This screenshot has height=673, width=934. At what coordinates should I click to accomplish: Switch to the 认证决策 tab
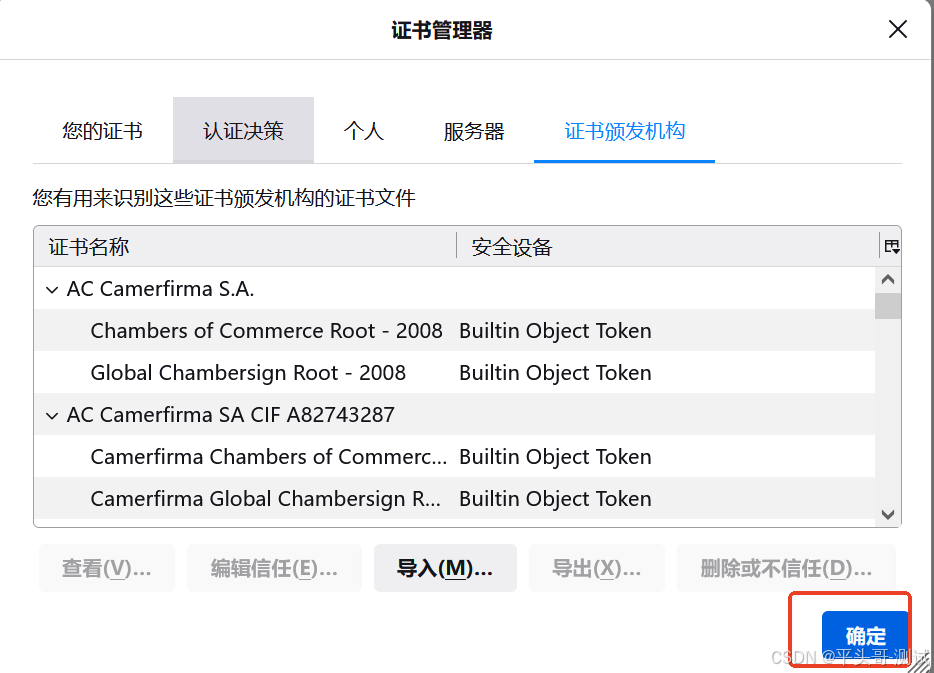tap(243, 130)
